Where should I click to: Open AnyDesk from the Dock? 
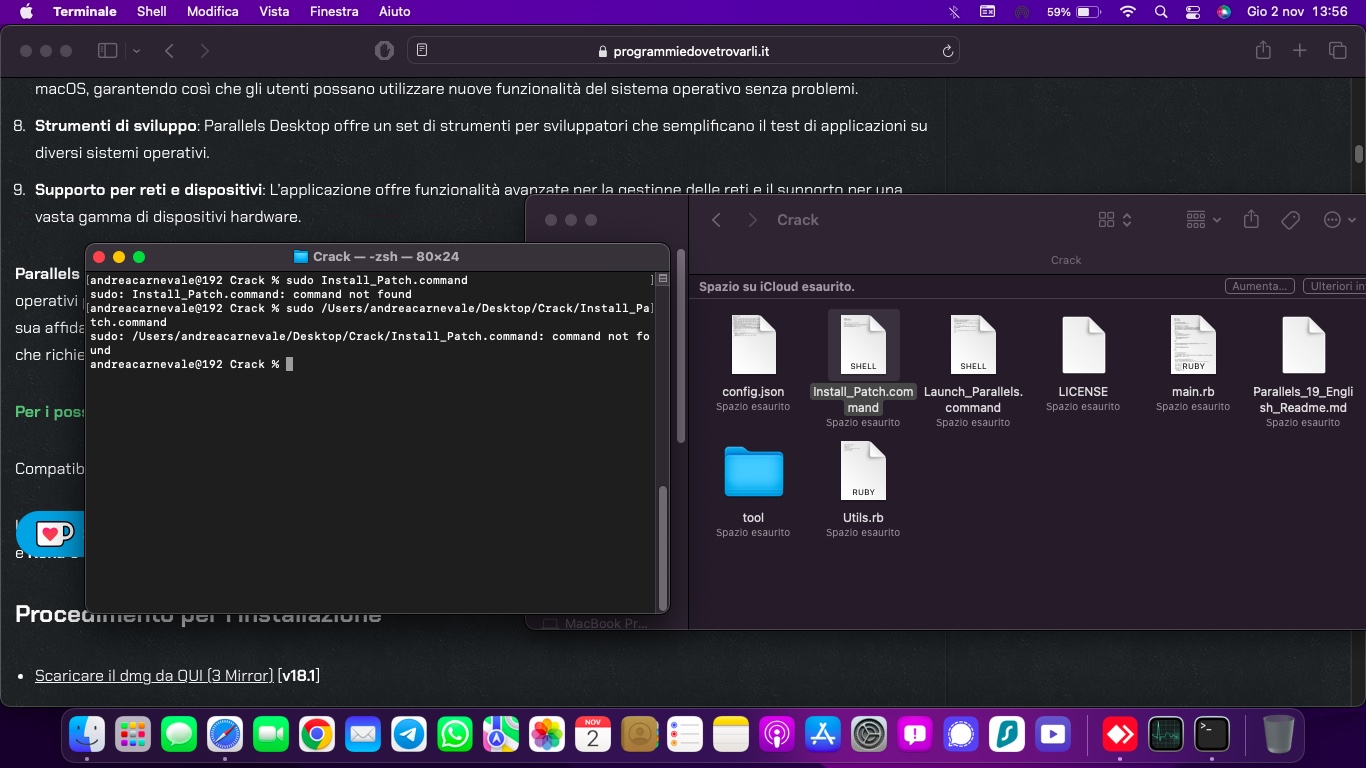pos(1120,735)
